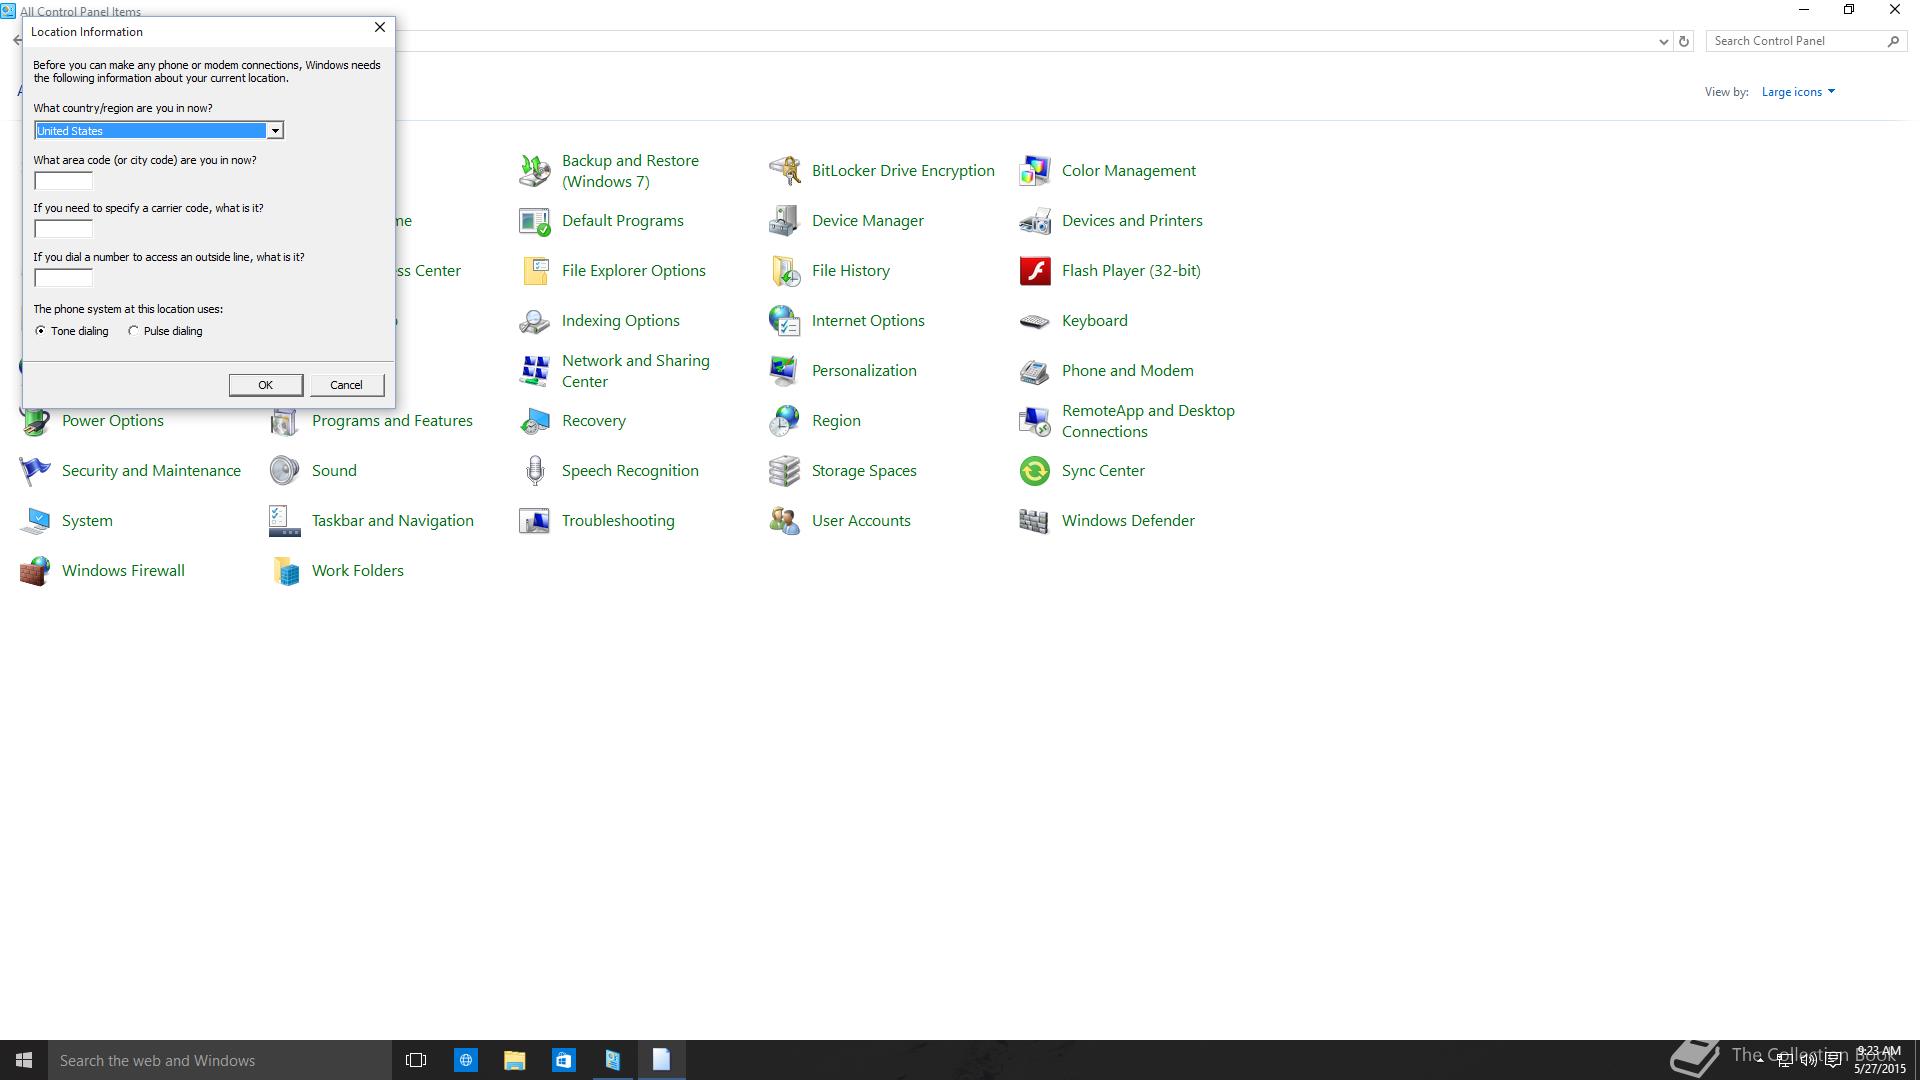Open the Store app from the taskbar

pyautogui.click(x=563, y=1060)
